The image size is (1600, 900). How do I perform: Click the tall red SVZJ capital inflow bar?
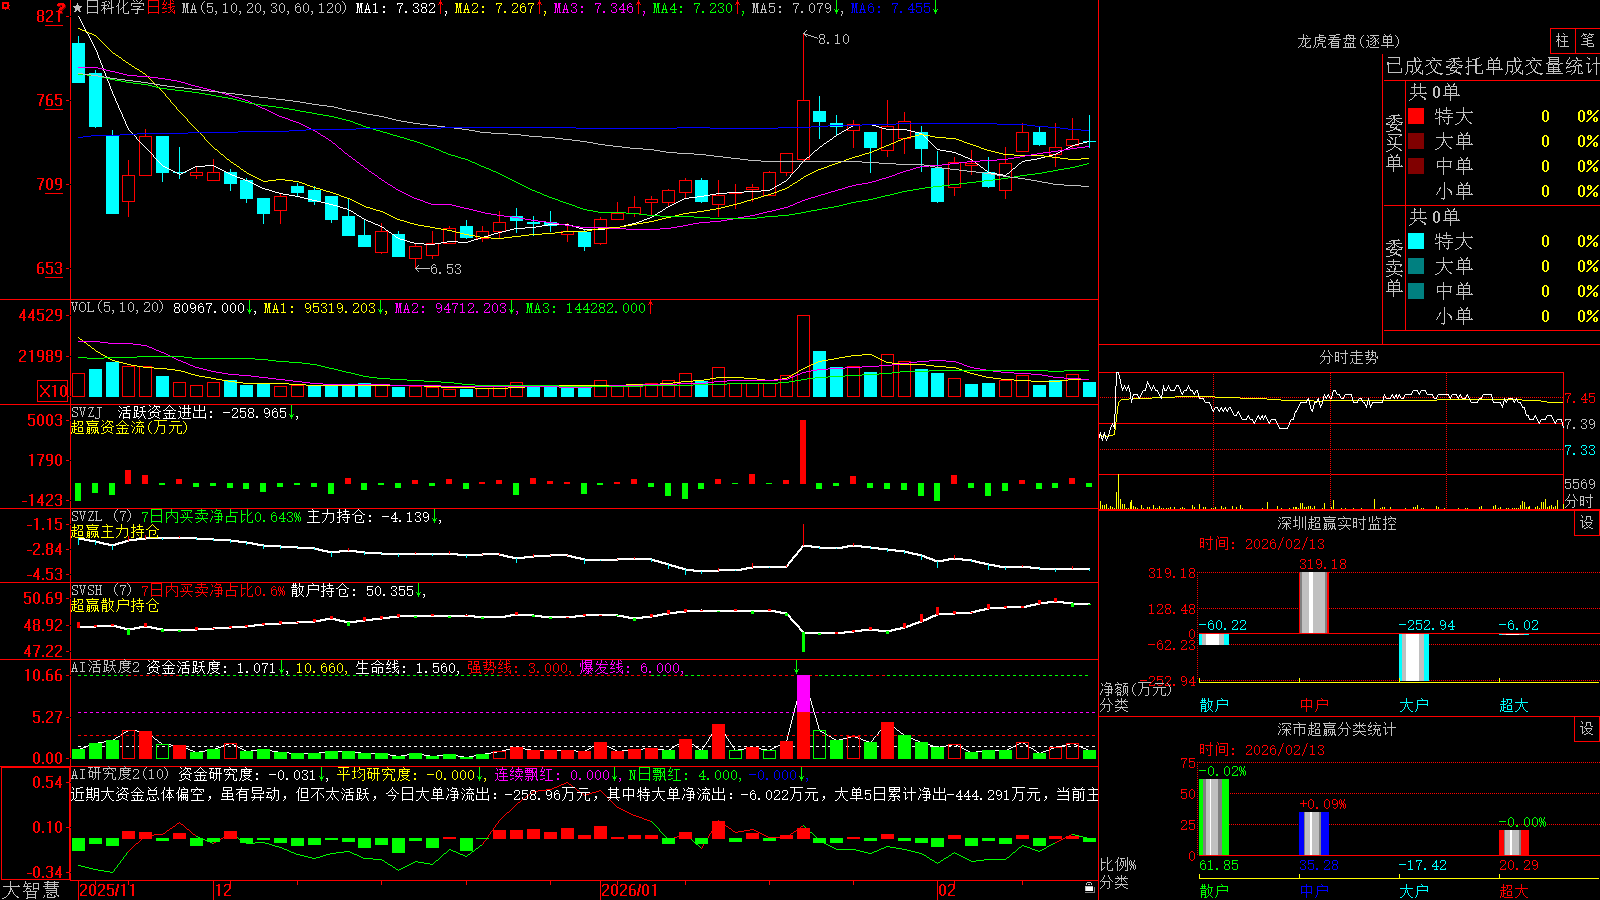click(x=802, y=452)
